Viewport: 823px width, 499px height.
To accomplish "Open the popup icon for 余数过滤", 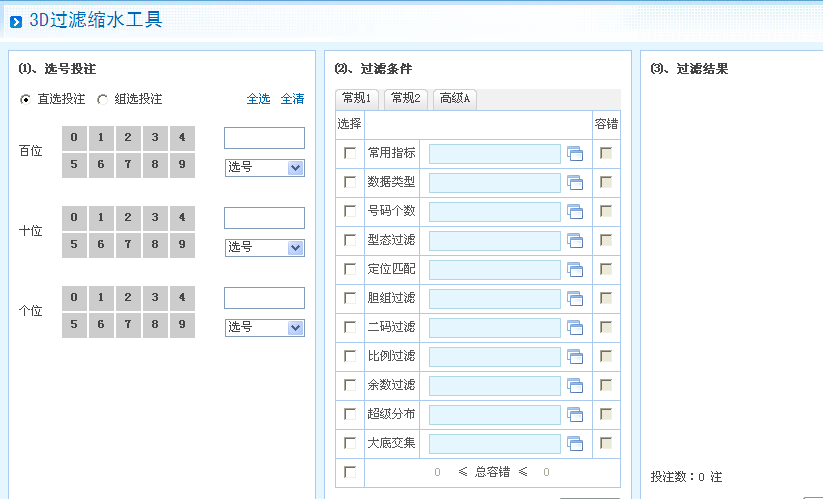I will pyautogui.click(x=575, y=386).
